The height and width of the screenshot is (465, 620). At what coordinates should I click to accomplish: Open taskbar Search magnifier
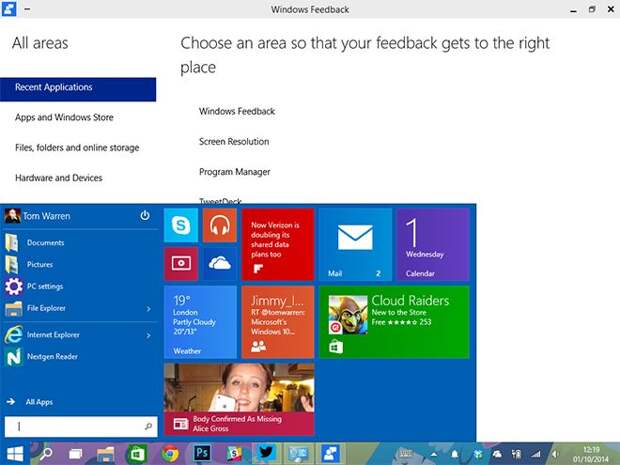(x=45, y=454)
